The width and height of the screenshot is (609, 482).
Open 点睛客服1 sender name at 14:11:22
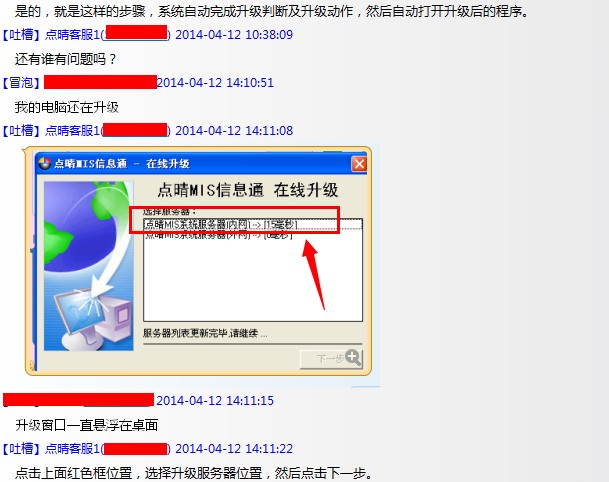click(73, 449)
